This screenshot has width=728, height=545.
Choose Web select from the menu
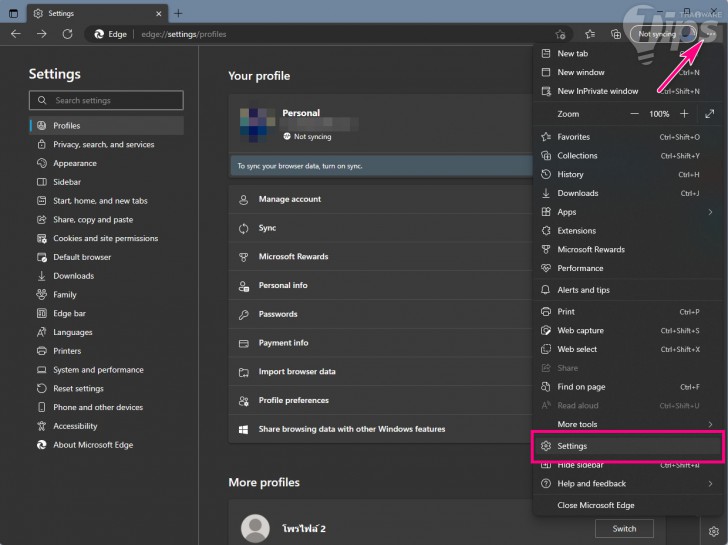(x=628, y=349)
